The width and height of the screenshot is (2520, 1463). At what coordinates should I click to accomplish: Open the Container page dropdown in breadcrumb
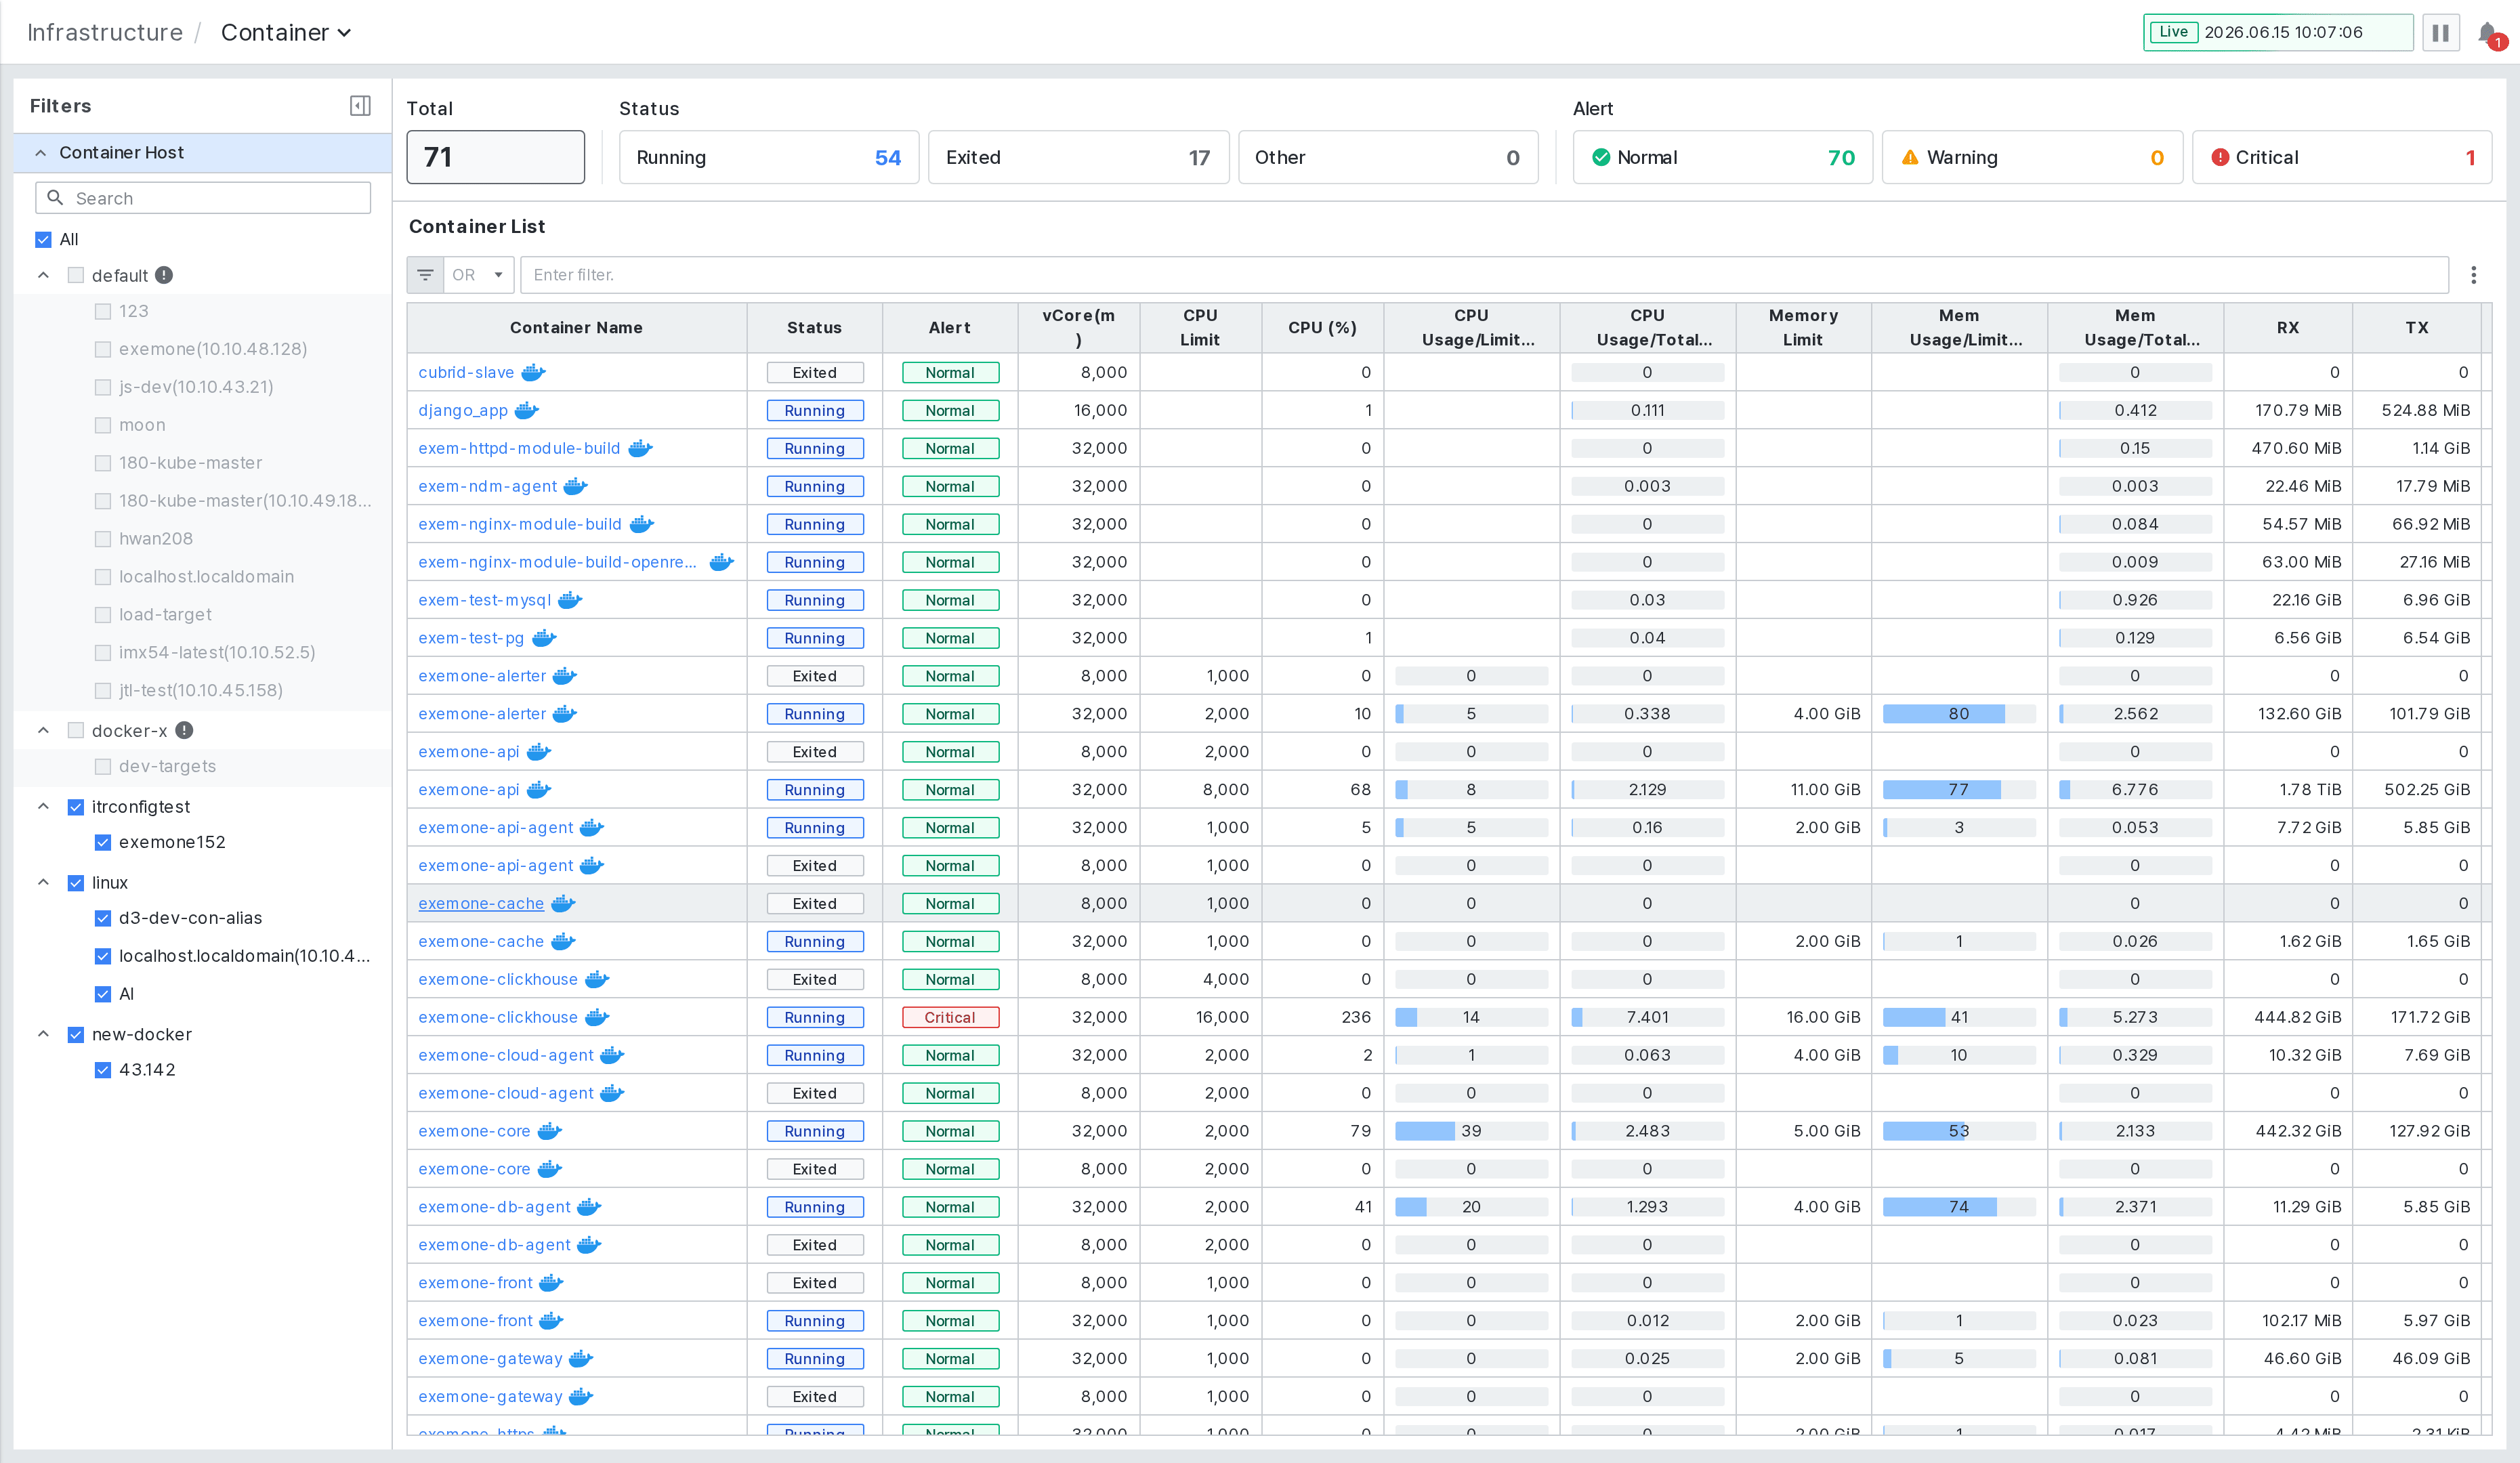286,33
